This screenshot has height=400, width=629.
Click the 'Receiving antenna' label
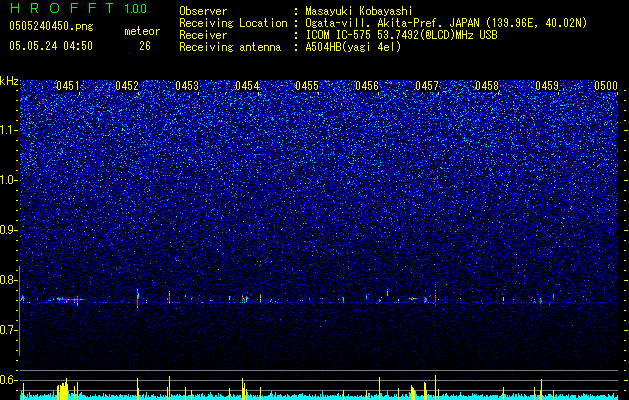[x=230, y=47]
